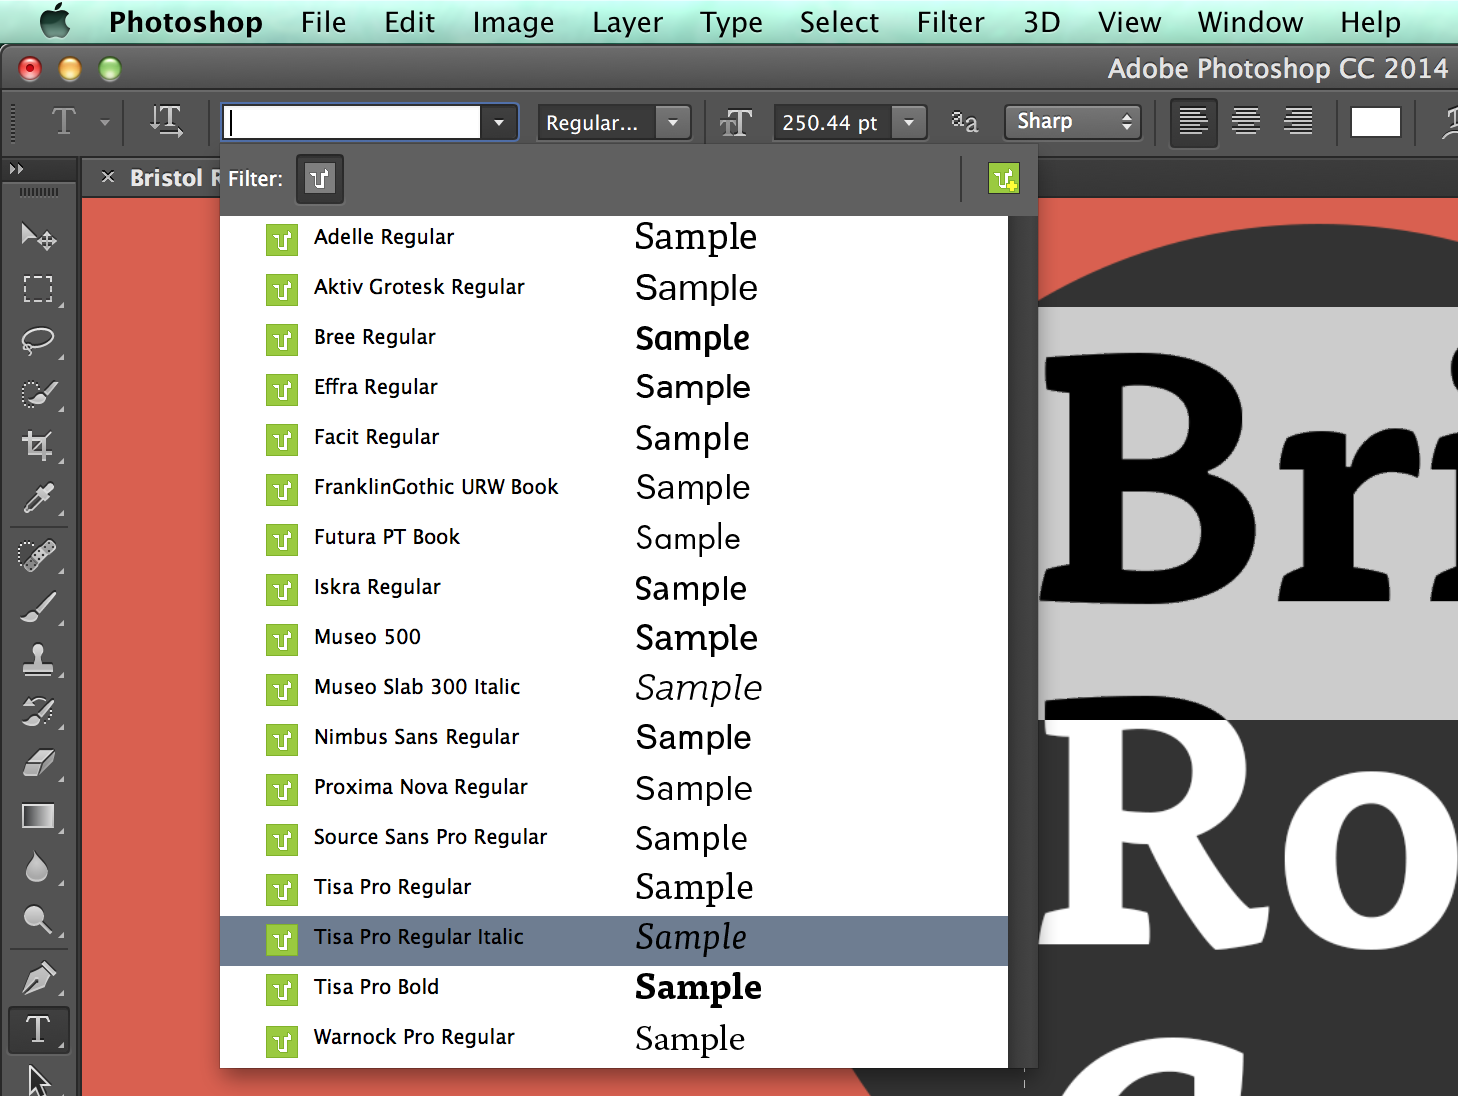Select the Crop tool
This screenshot has height=1096, width=1458.
tap(38, 445)
